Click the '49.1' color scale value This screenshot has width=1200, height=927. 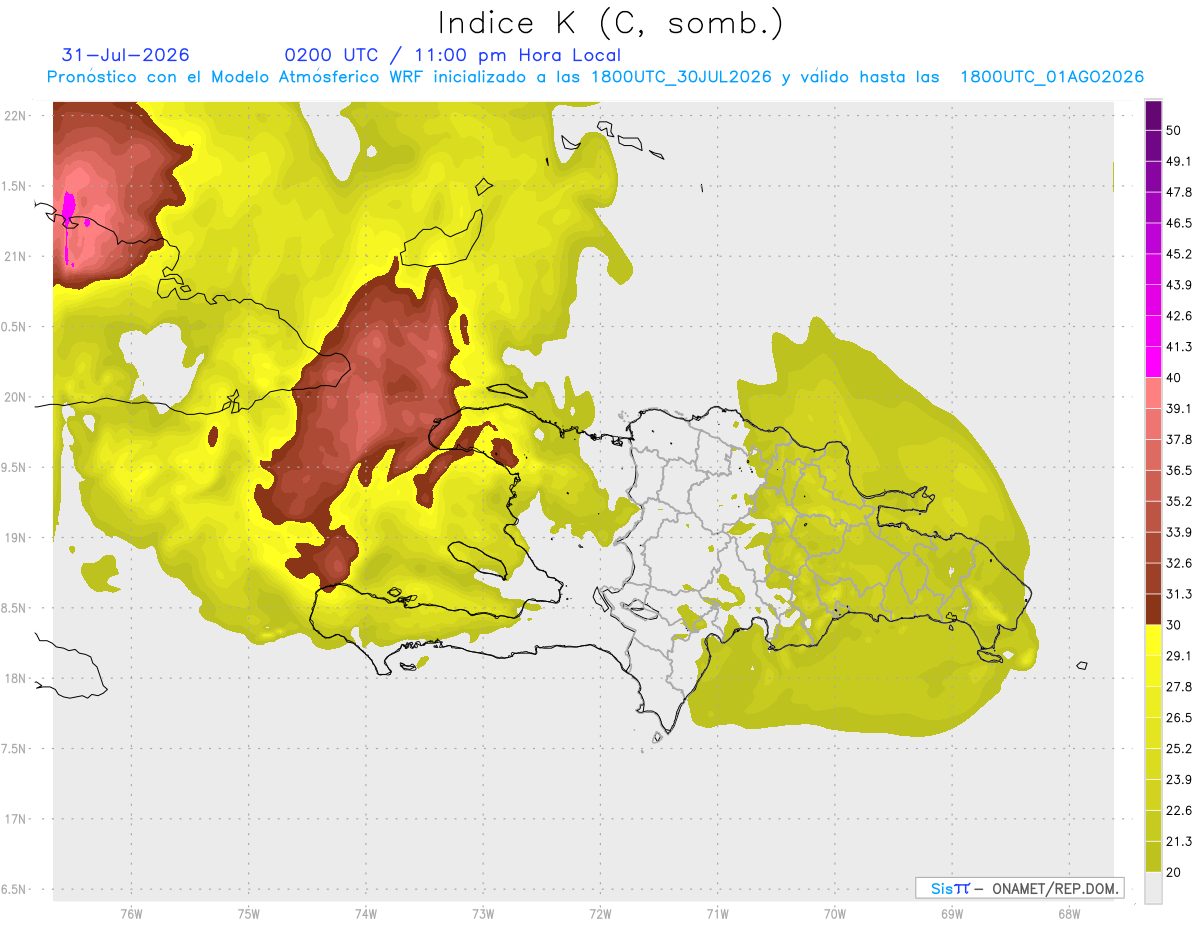[x=1179, y=160]
